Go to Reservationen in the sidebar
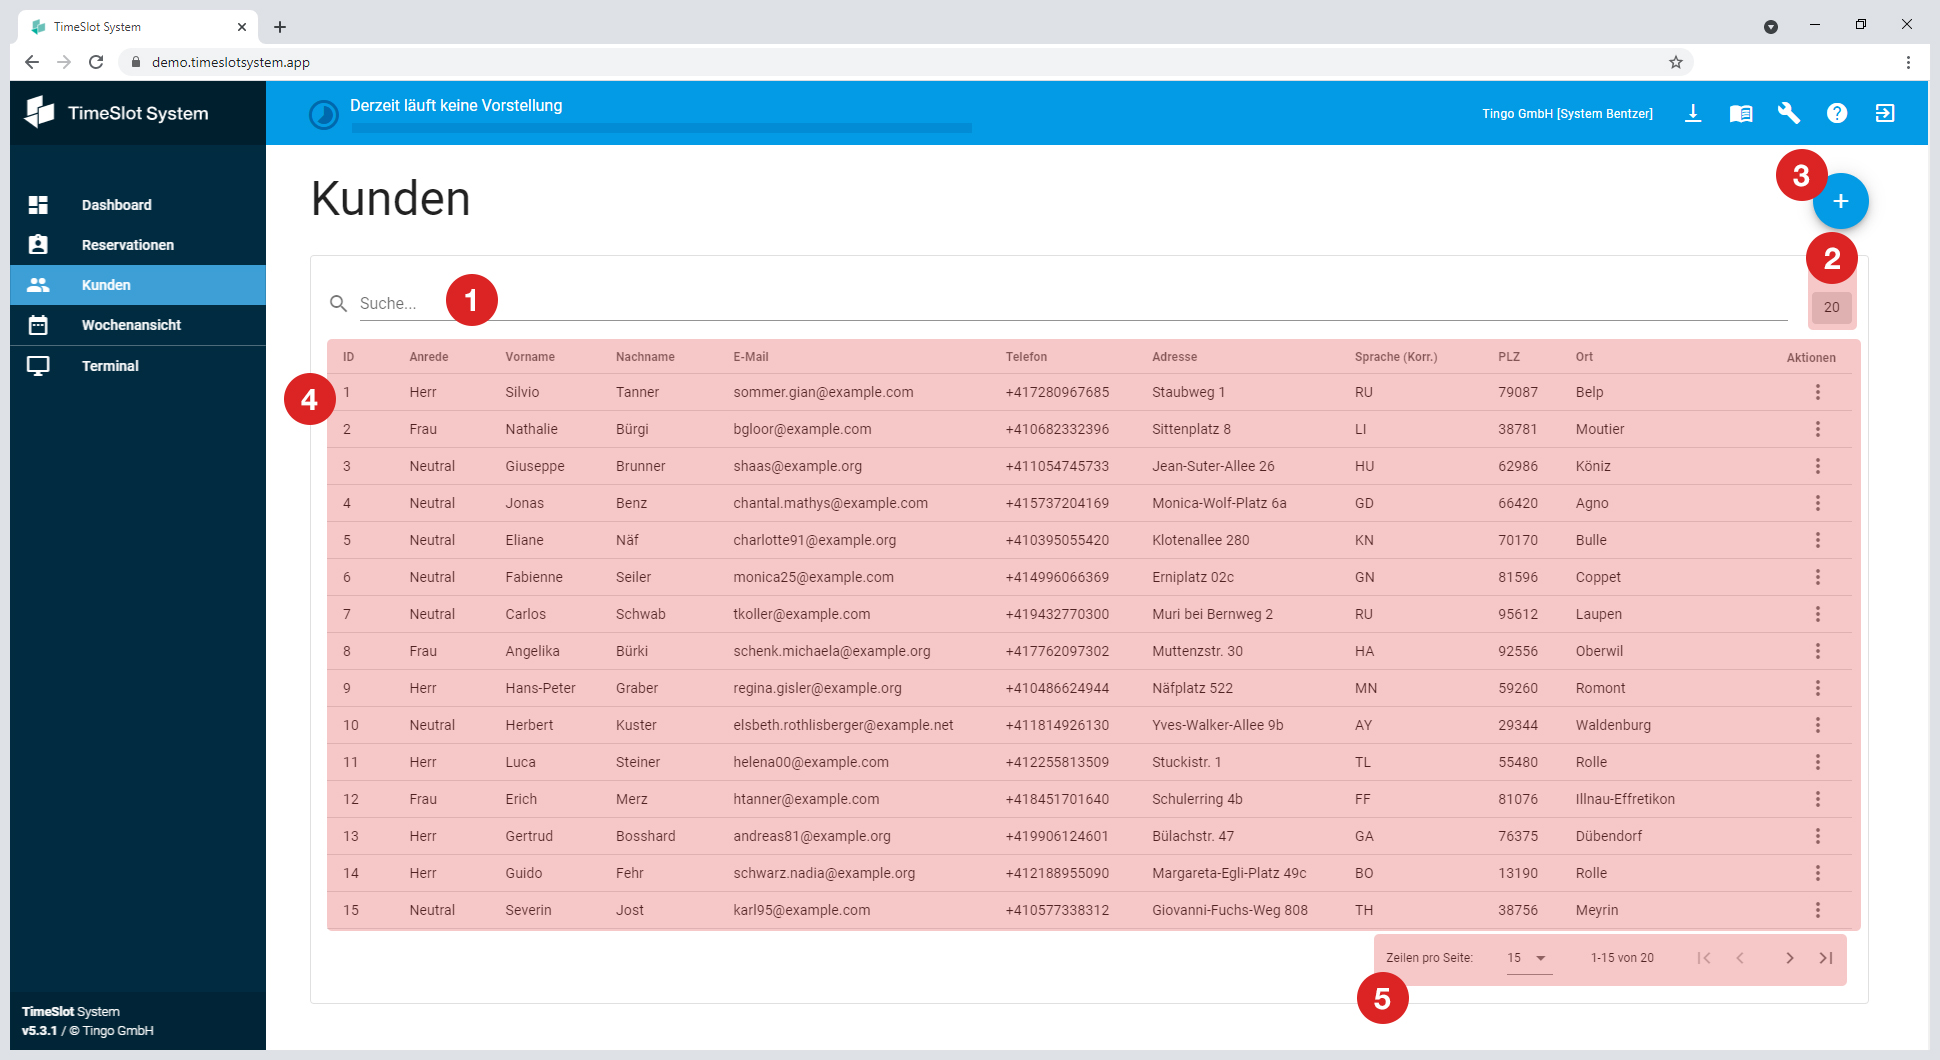 [x=138, y=245]
